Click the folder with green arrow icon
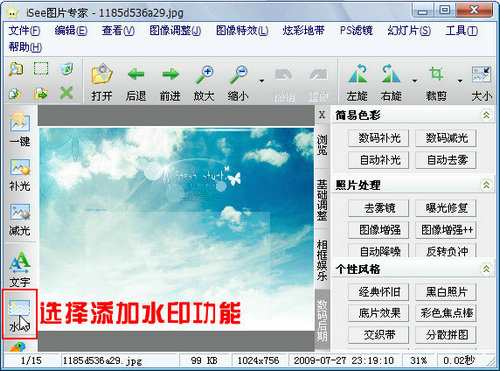This screenshot has width=500, height=371. 41,94
